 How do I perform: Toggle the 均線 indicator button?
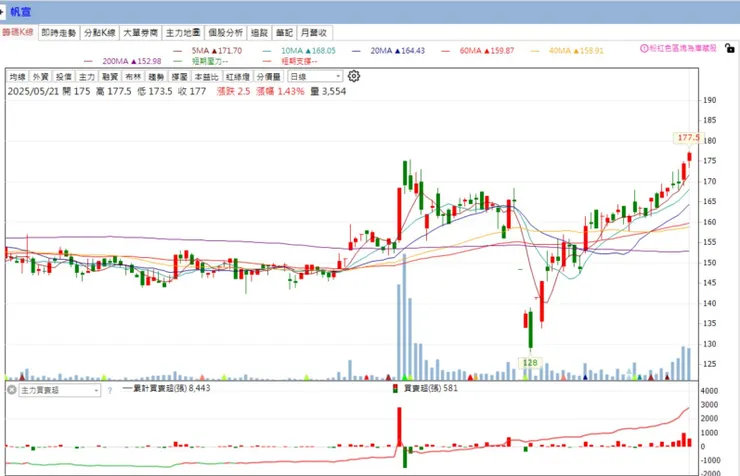[x=17, y=76]
